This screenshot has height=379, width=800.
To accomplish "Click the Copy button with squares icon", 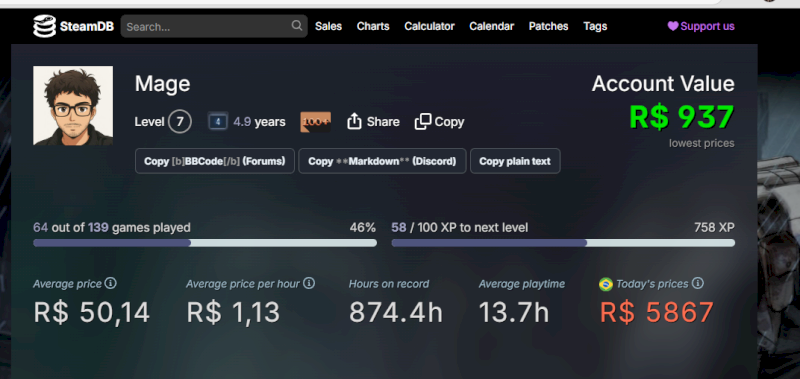I will pos(440,122).
